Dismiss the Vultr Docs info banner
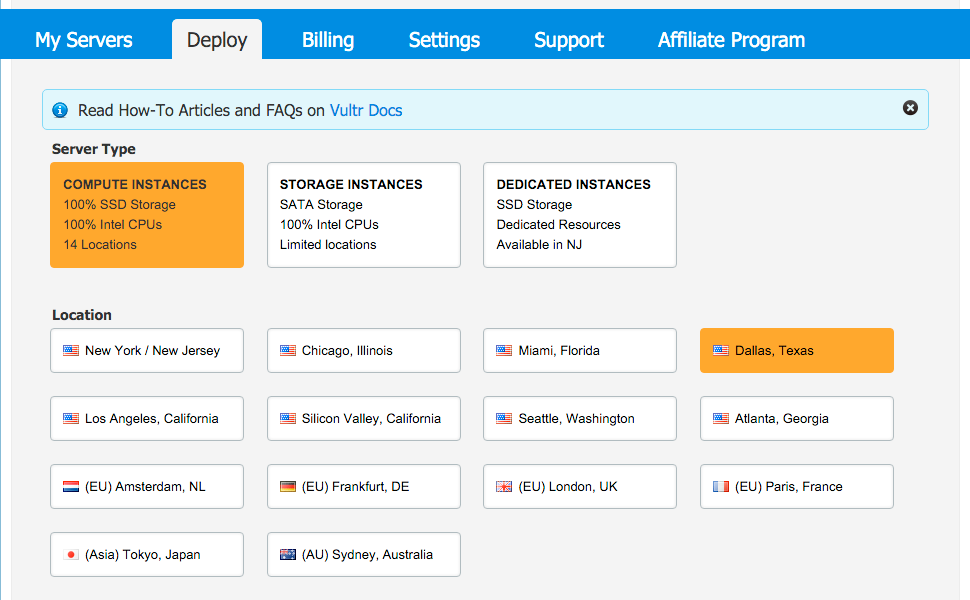Image resolution: width=970 pixels, height=600 pixels. [910, 108]
